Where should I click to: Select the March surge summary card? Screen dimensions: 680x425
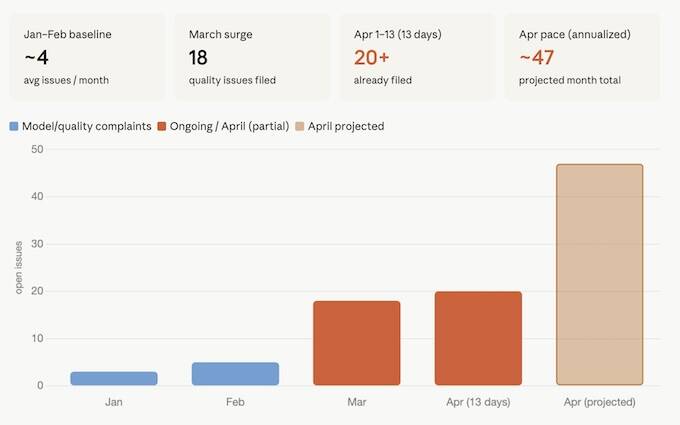coord(252,56)
